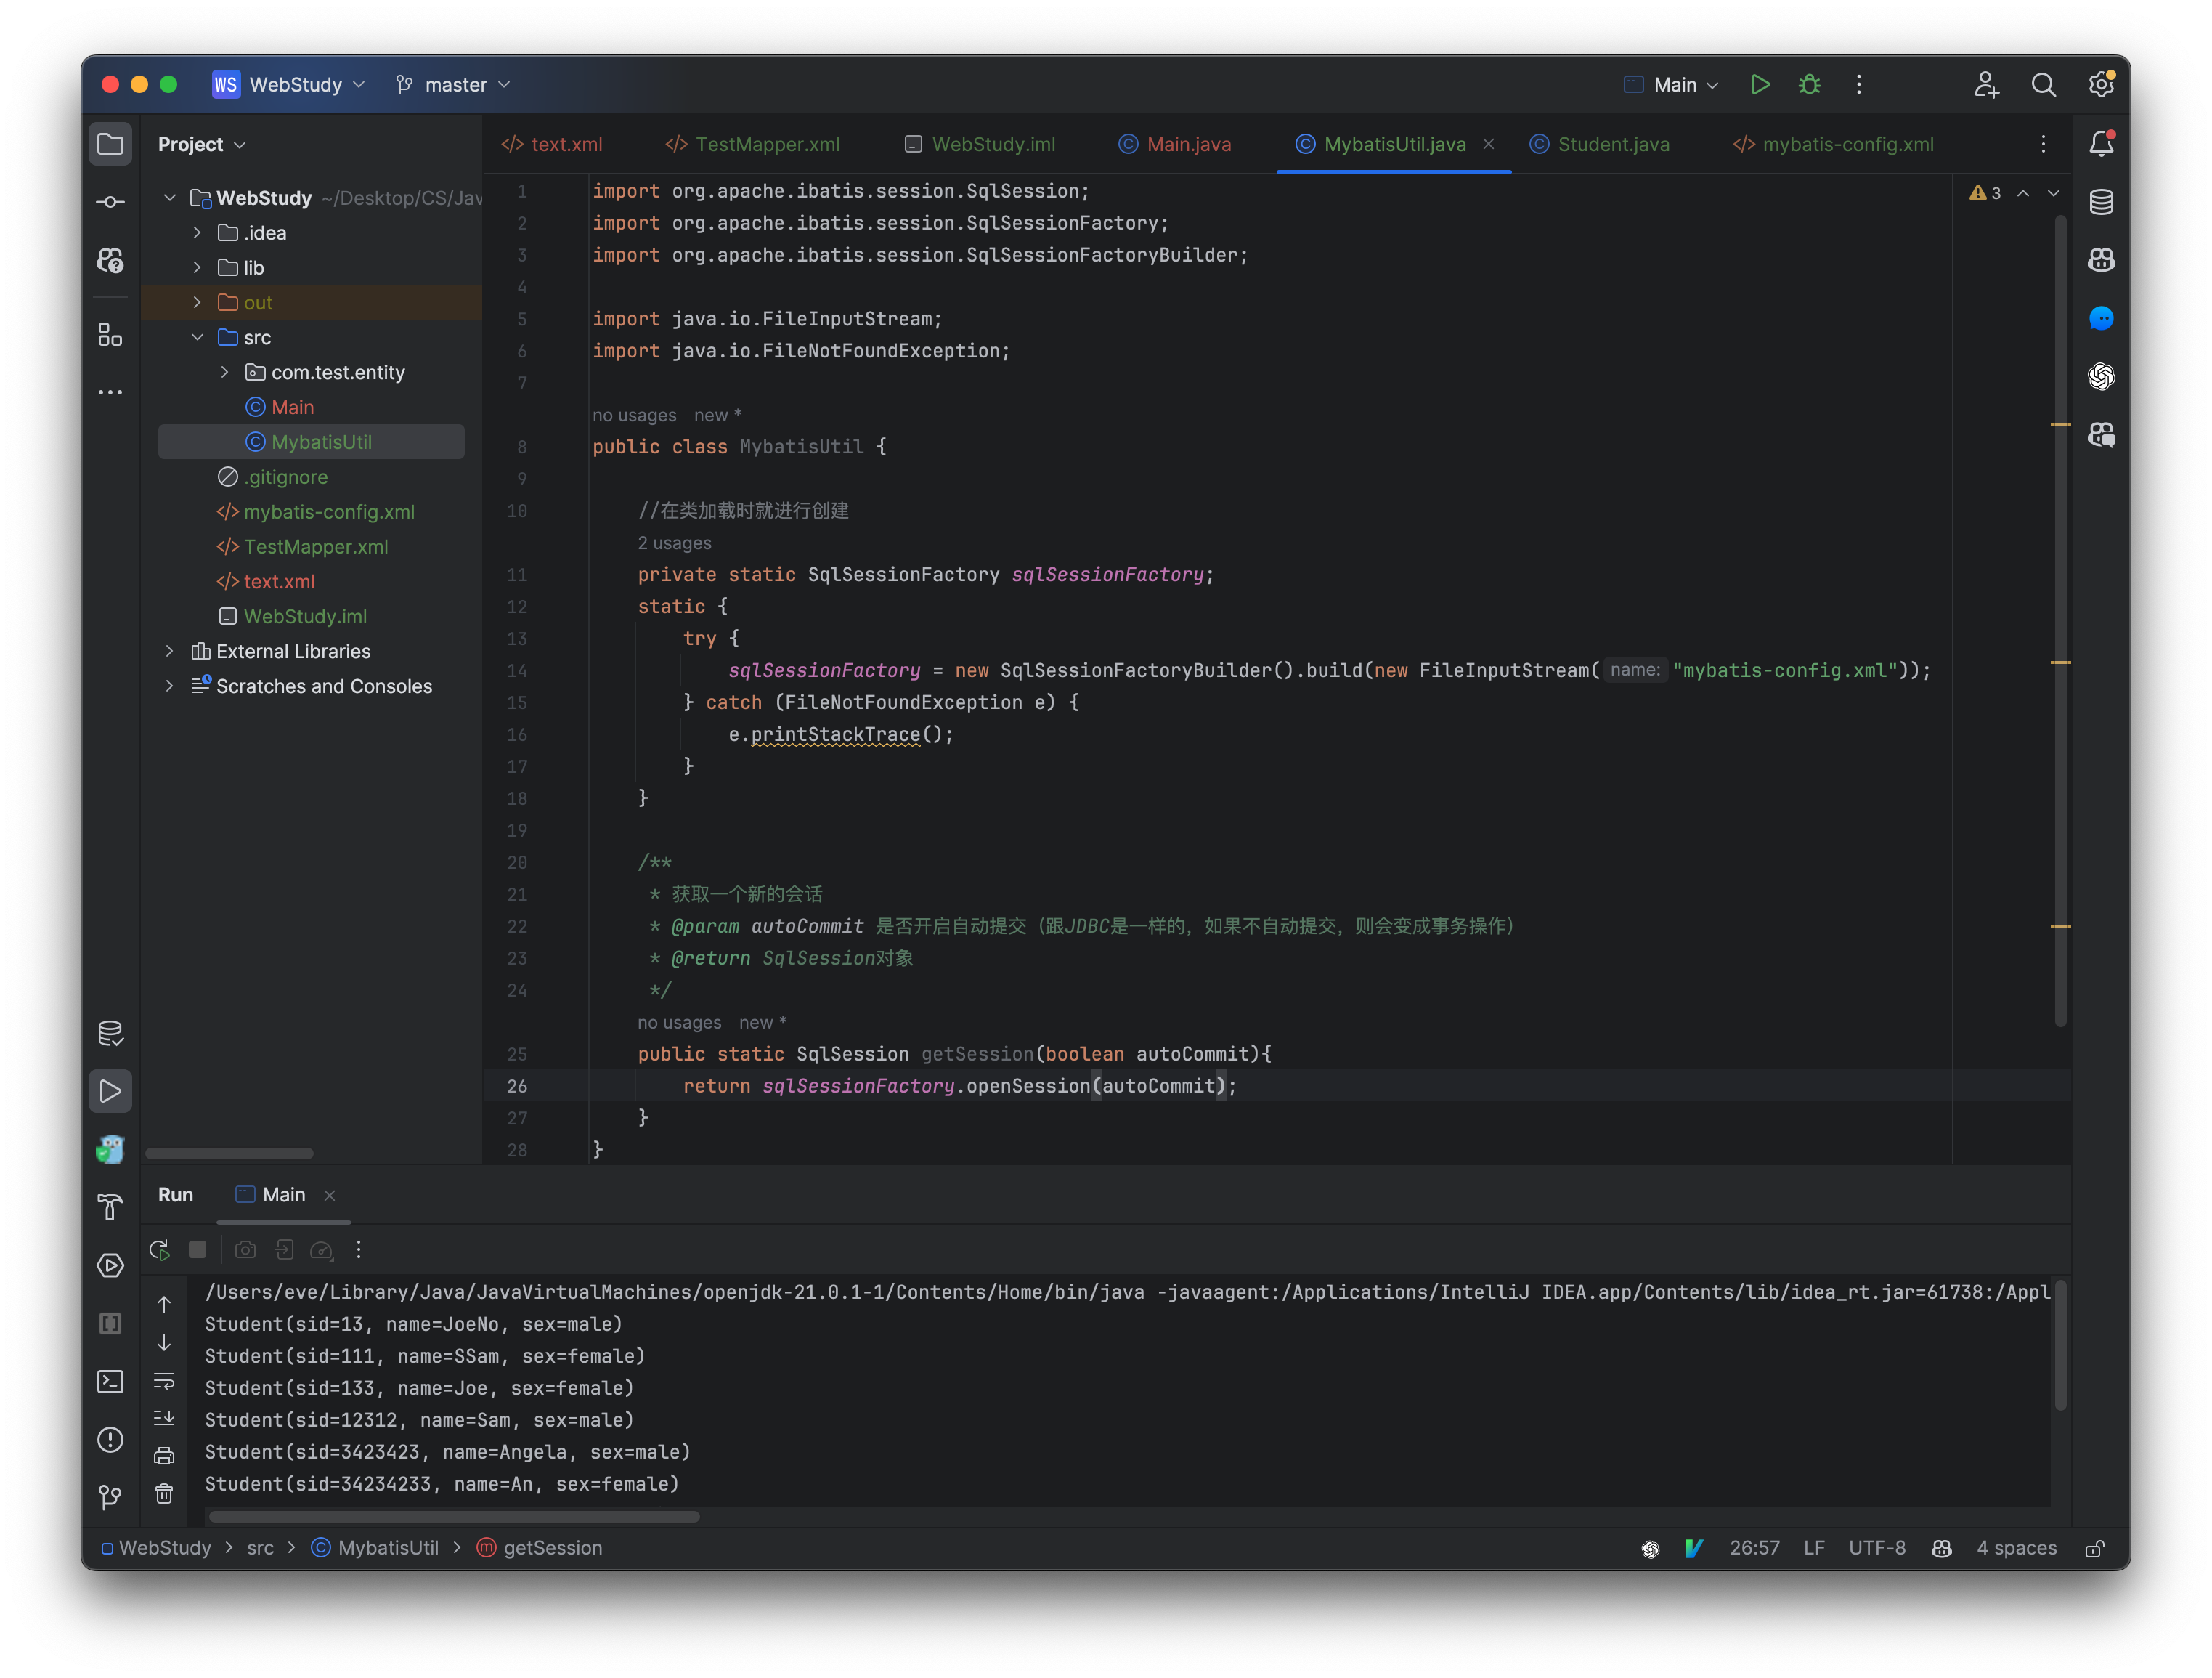Click the Git branch 'master' expander
This screenshot has width=2212, height=1678.
coord(509,83)
